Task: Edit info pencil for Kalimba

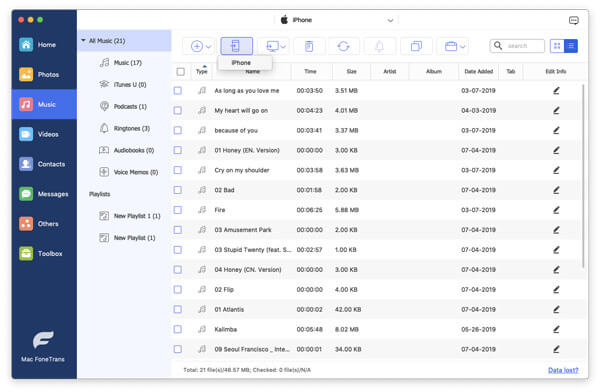Action: [x=556, y=329]
